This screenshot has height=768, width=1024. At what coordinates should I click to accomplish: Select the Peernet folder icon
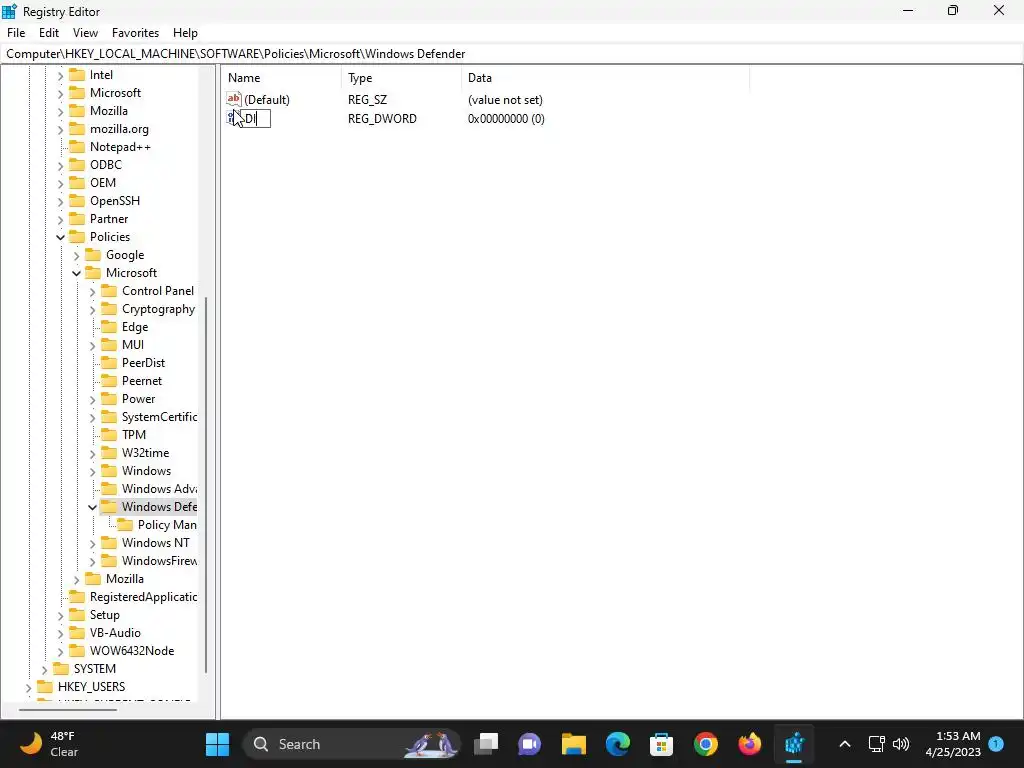(109, 380)
